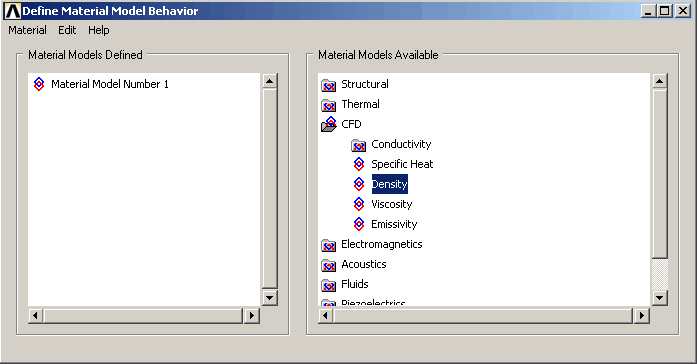Select the Structural text label
This screenshot has height=364, width=697.
pyautogui.click(x=365, y=84)
